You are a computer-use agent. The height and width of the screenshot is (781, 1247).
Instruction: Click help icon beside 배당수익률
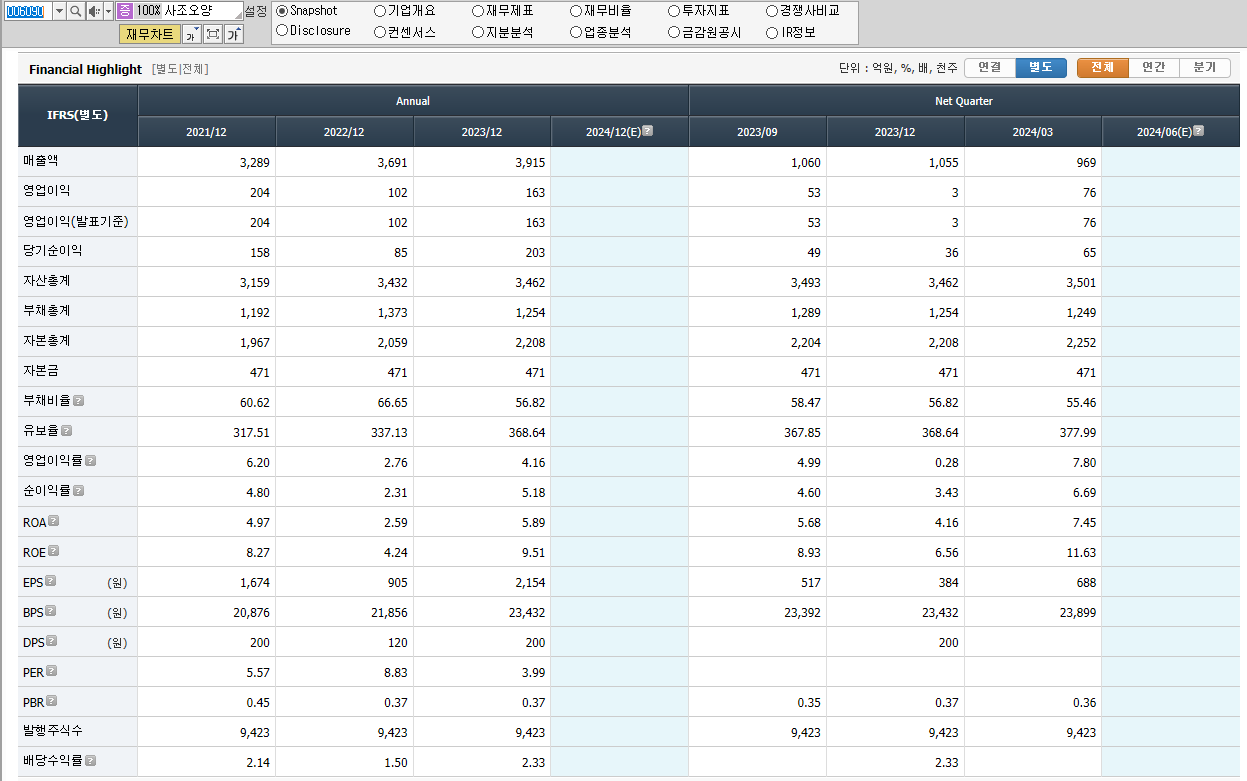click(91, 760)
